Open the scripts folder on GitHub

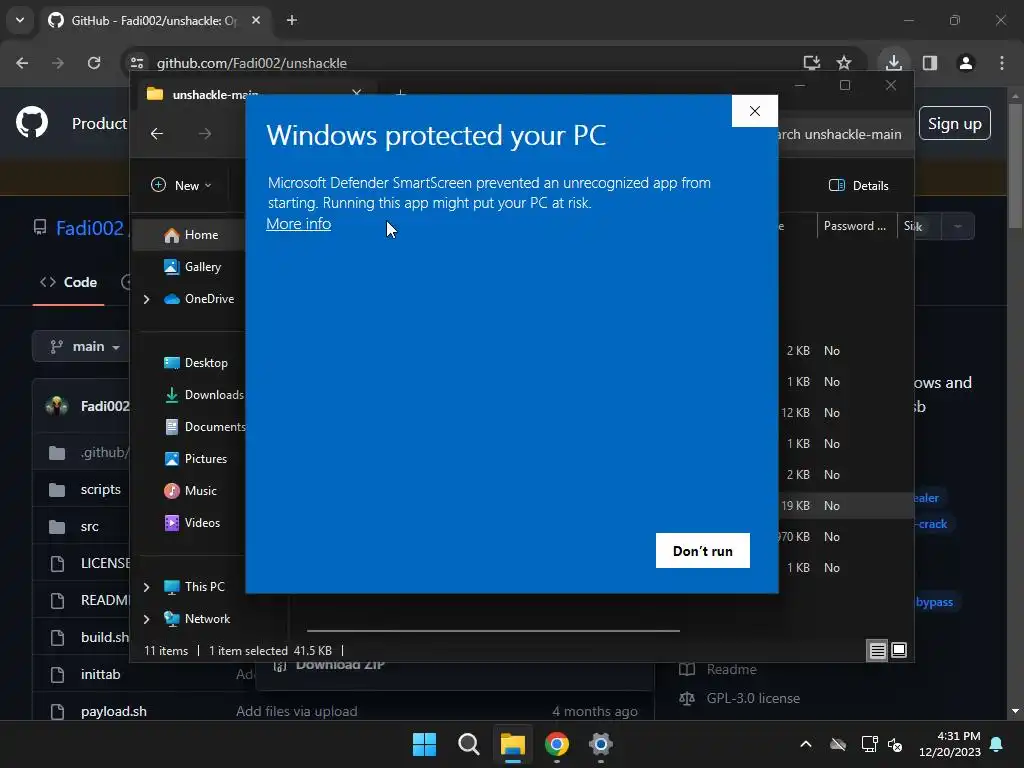[101, 489]
